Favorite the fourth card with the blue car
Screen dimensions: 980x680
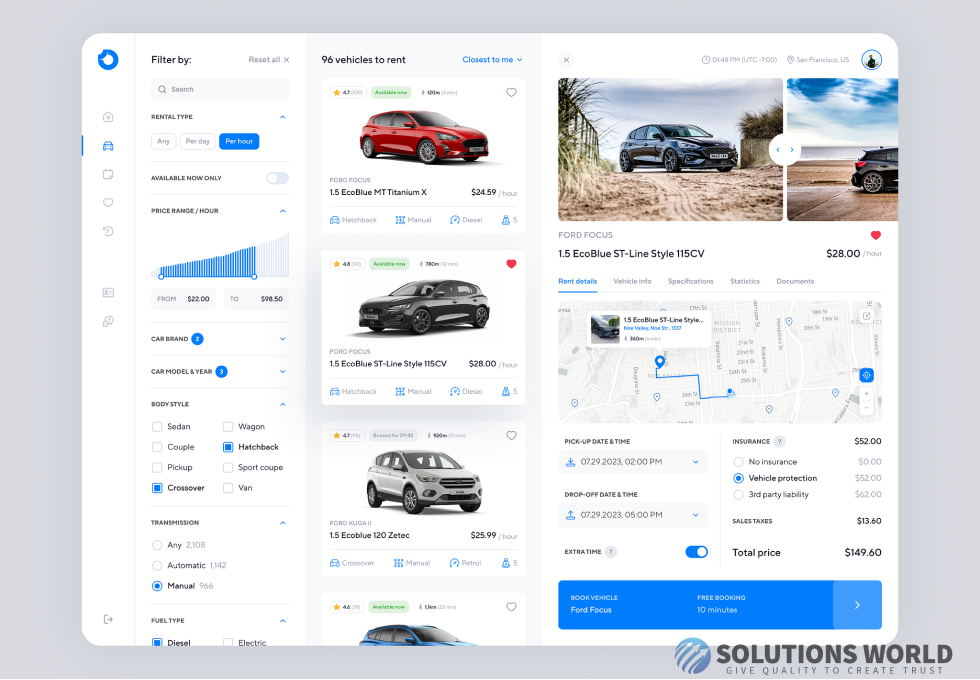[x=511, y=607]
